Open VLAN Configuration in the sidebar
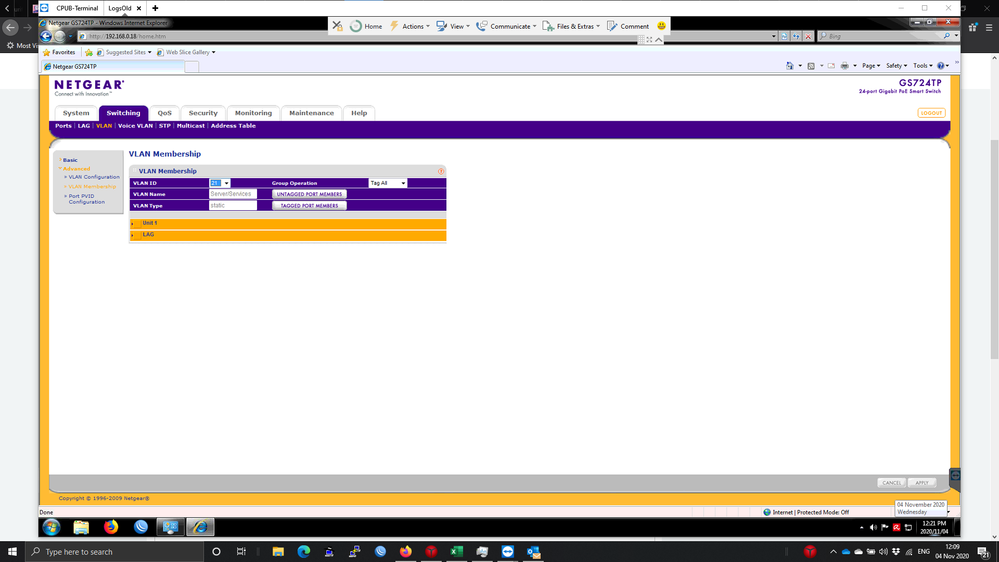 pos(94,177)
